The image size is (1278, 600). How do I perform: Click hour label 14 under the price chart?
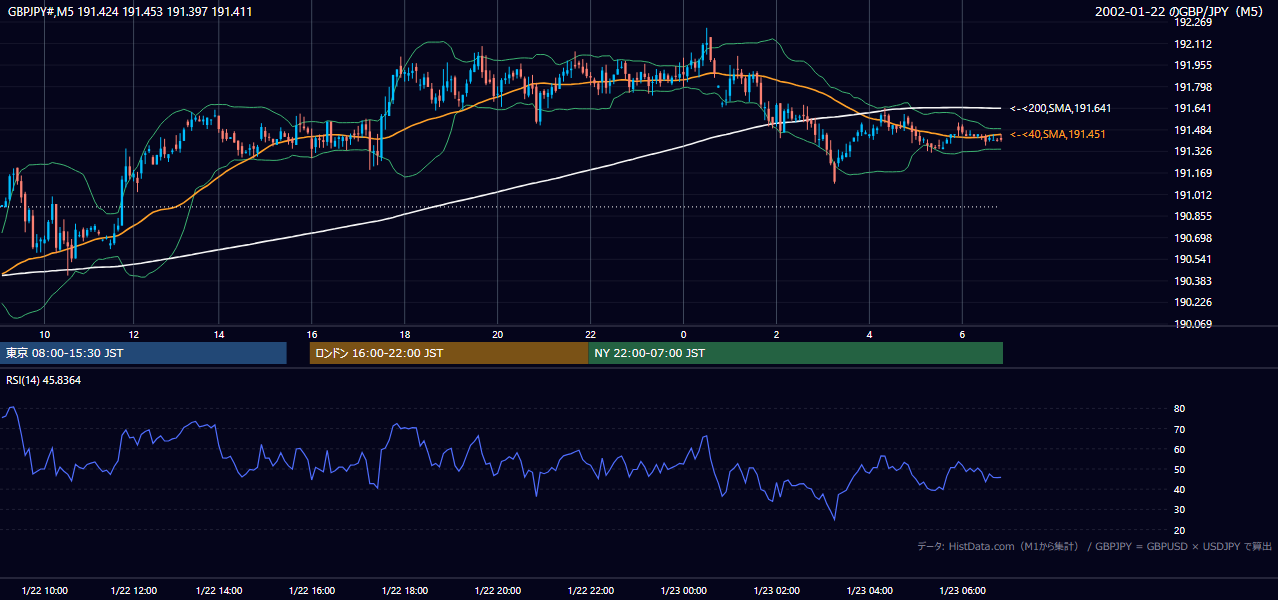[219, 334]
